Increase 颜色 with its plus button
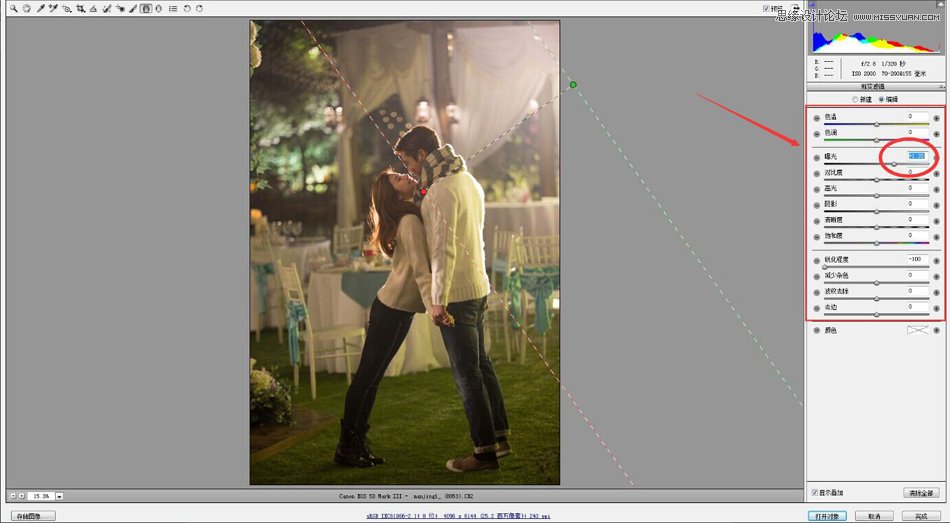The image size is (950, 523). (937, 330)
